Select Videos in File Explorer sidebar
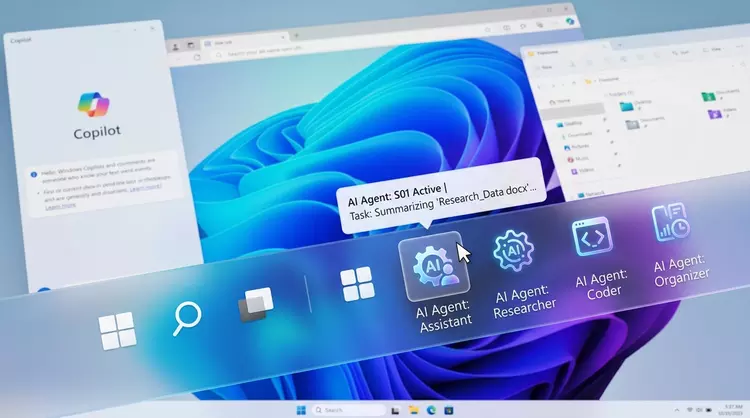 coord(582,171)
